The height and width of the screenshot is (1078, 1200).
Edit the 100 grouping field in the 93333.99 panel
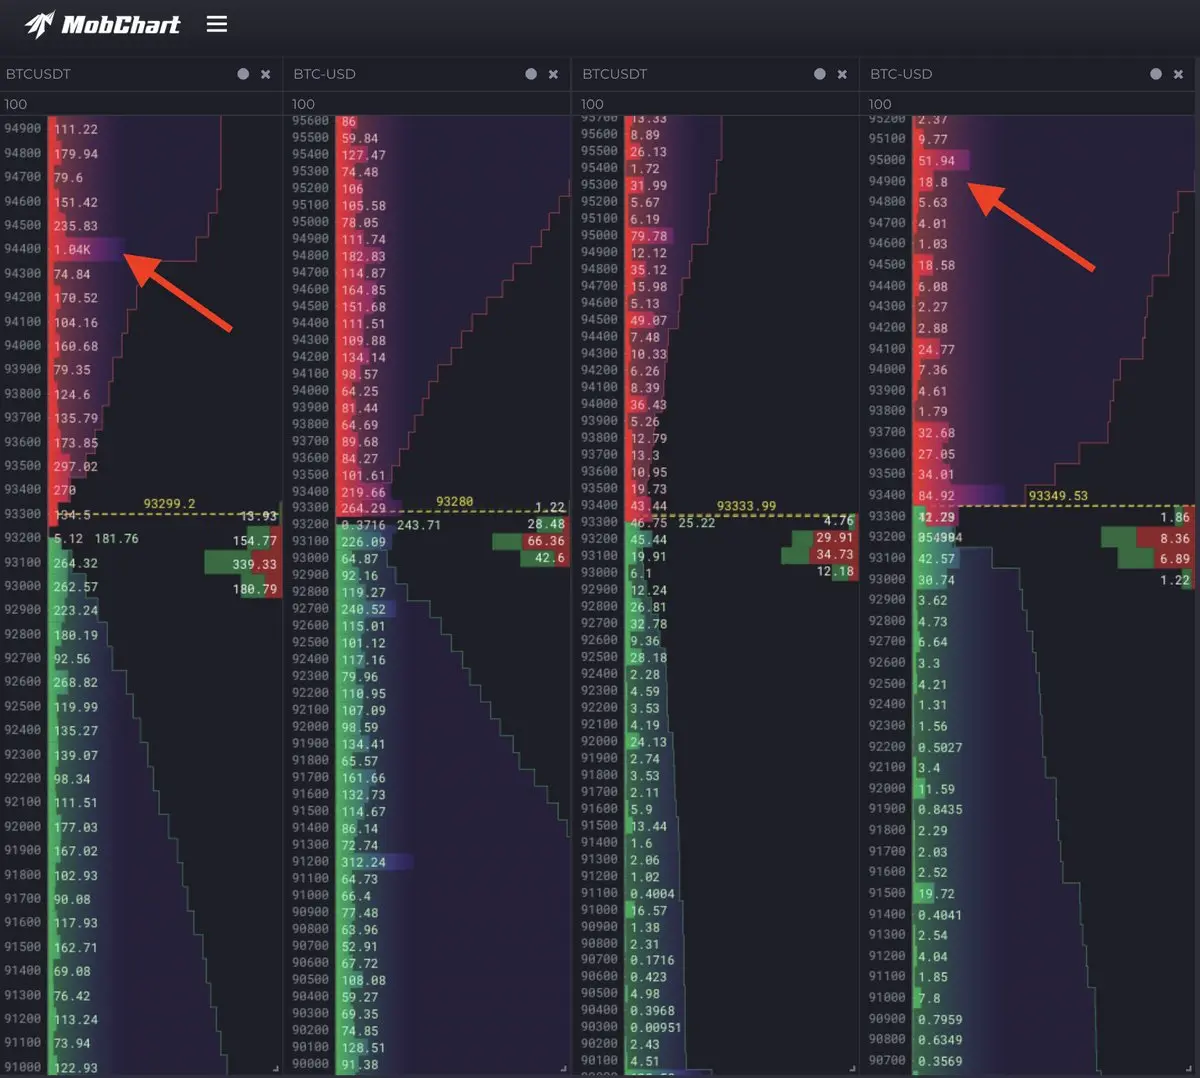click(x=717, y=104)
